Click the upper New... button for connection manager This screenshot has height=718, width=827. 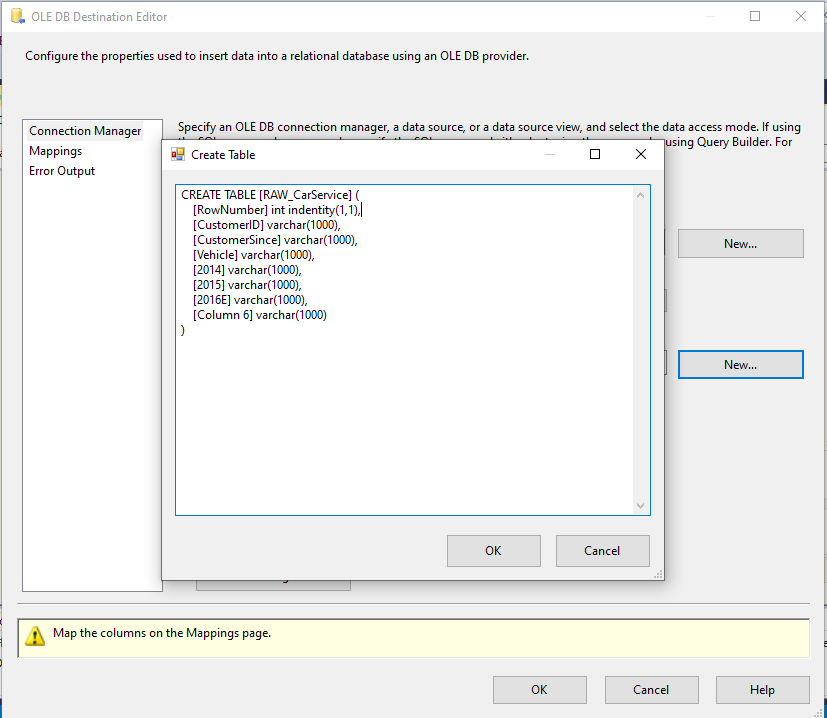[741, 244]
